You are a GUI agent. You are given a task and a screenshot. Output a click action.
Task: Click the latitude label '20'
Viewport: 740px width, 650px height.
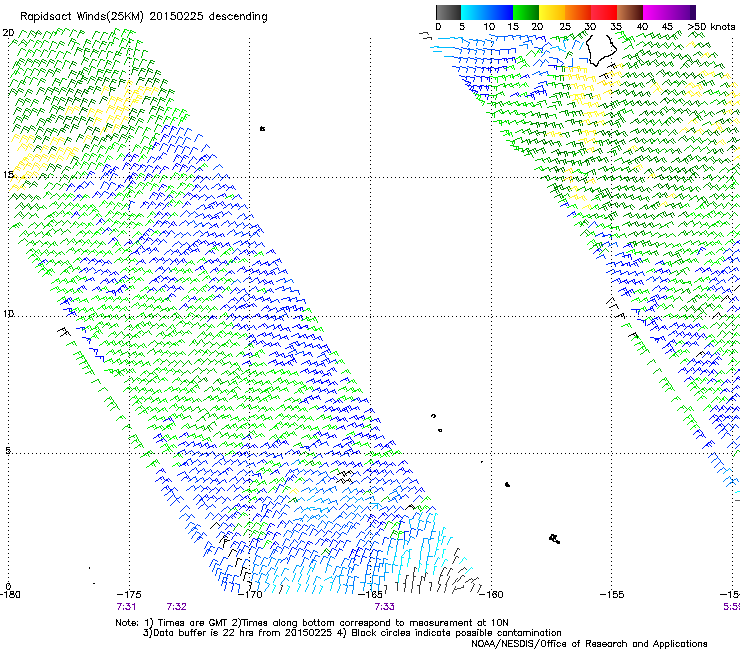pos(8,33)
